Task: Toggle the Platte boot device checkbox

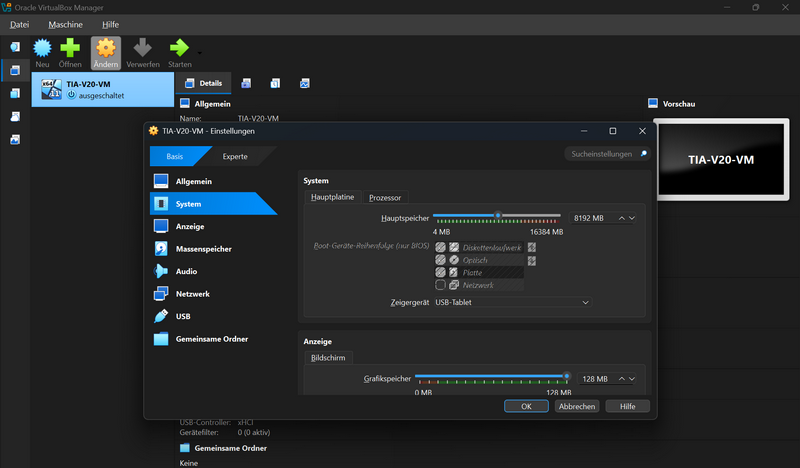Action: [441, 272]
